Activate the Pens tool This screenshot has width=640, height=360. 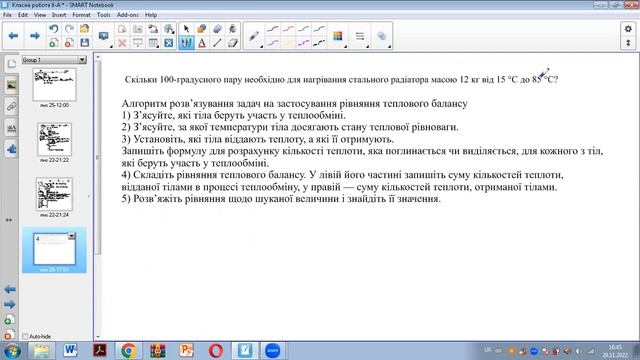[186, 43]
